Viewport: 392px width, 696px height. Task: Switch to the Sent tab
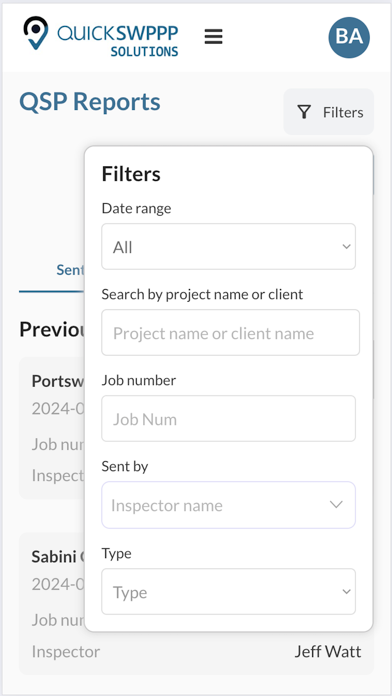[70, 270]
